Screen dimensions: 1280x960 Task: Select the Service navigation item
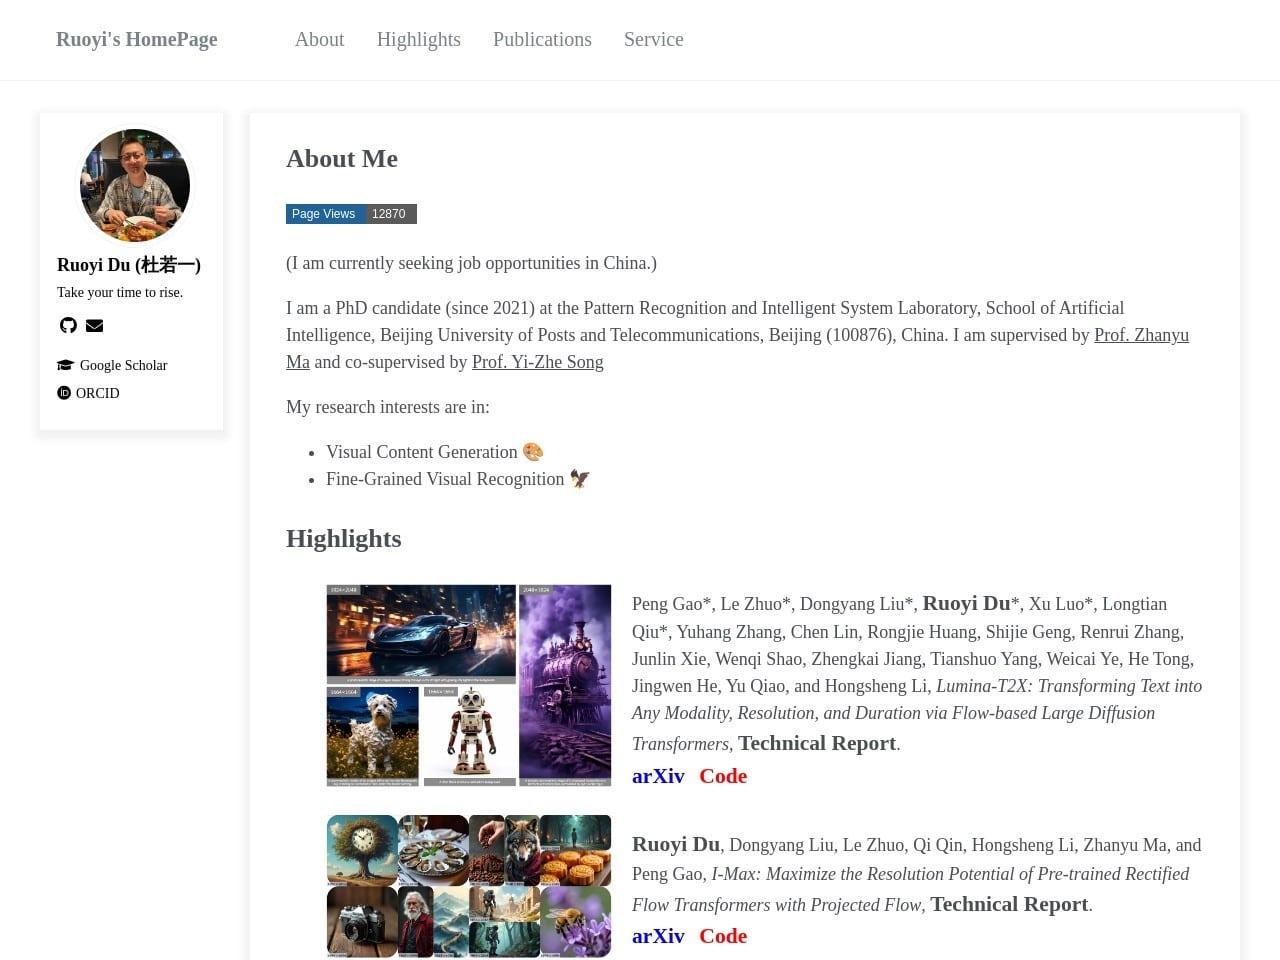(x=653, y=39)
